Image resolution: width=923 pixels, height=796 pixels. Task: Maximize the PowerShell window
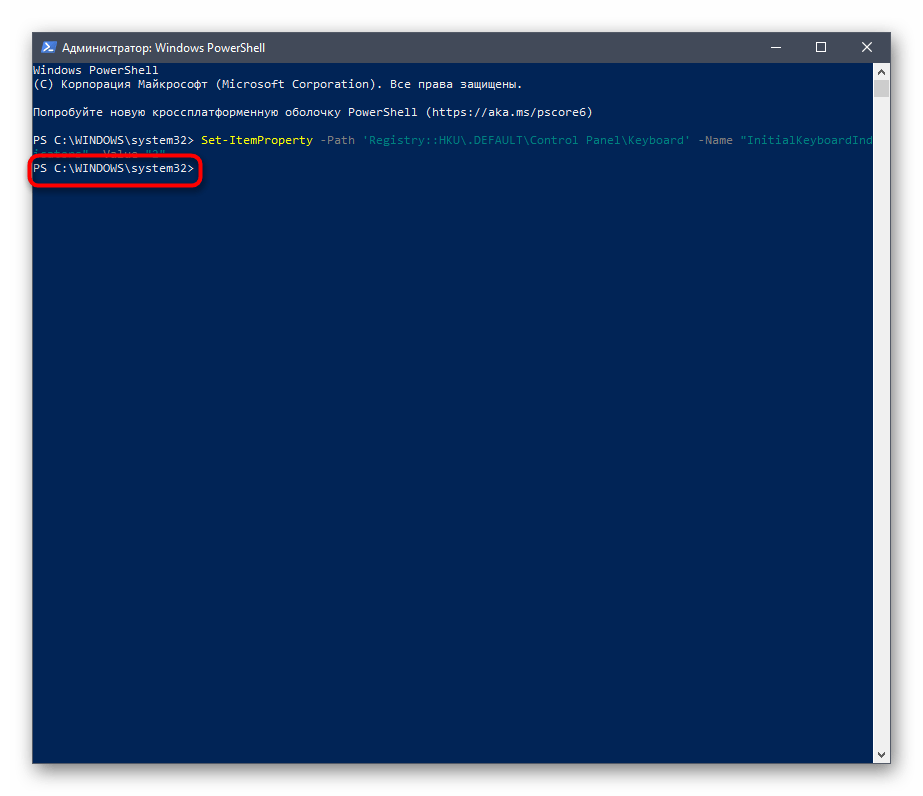coord(821,47)
